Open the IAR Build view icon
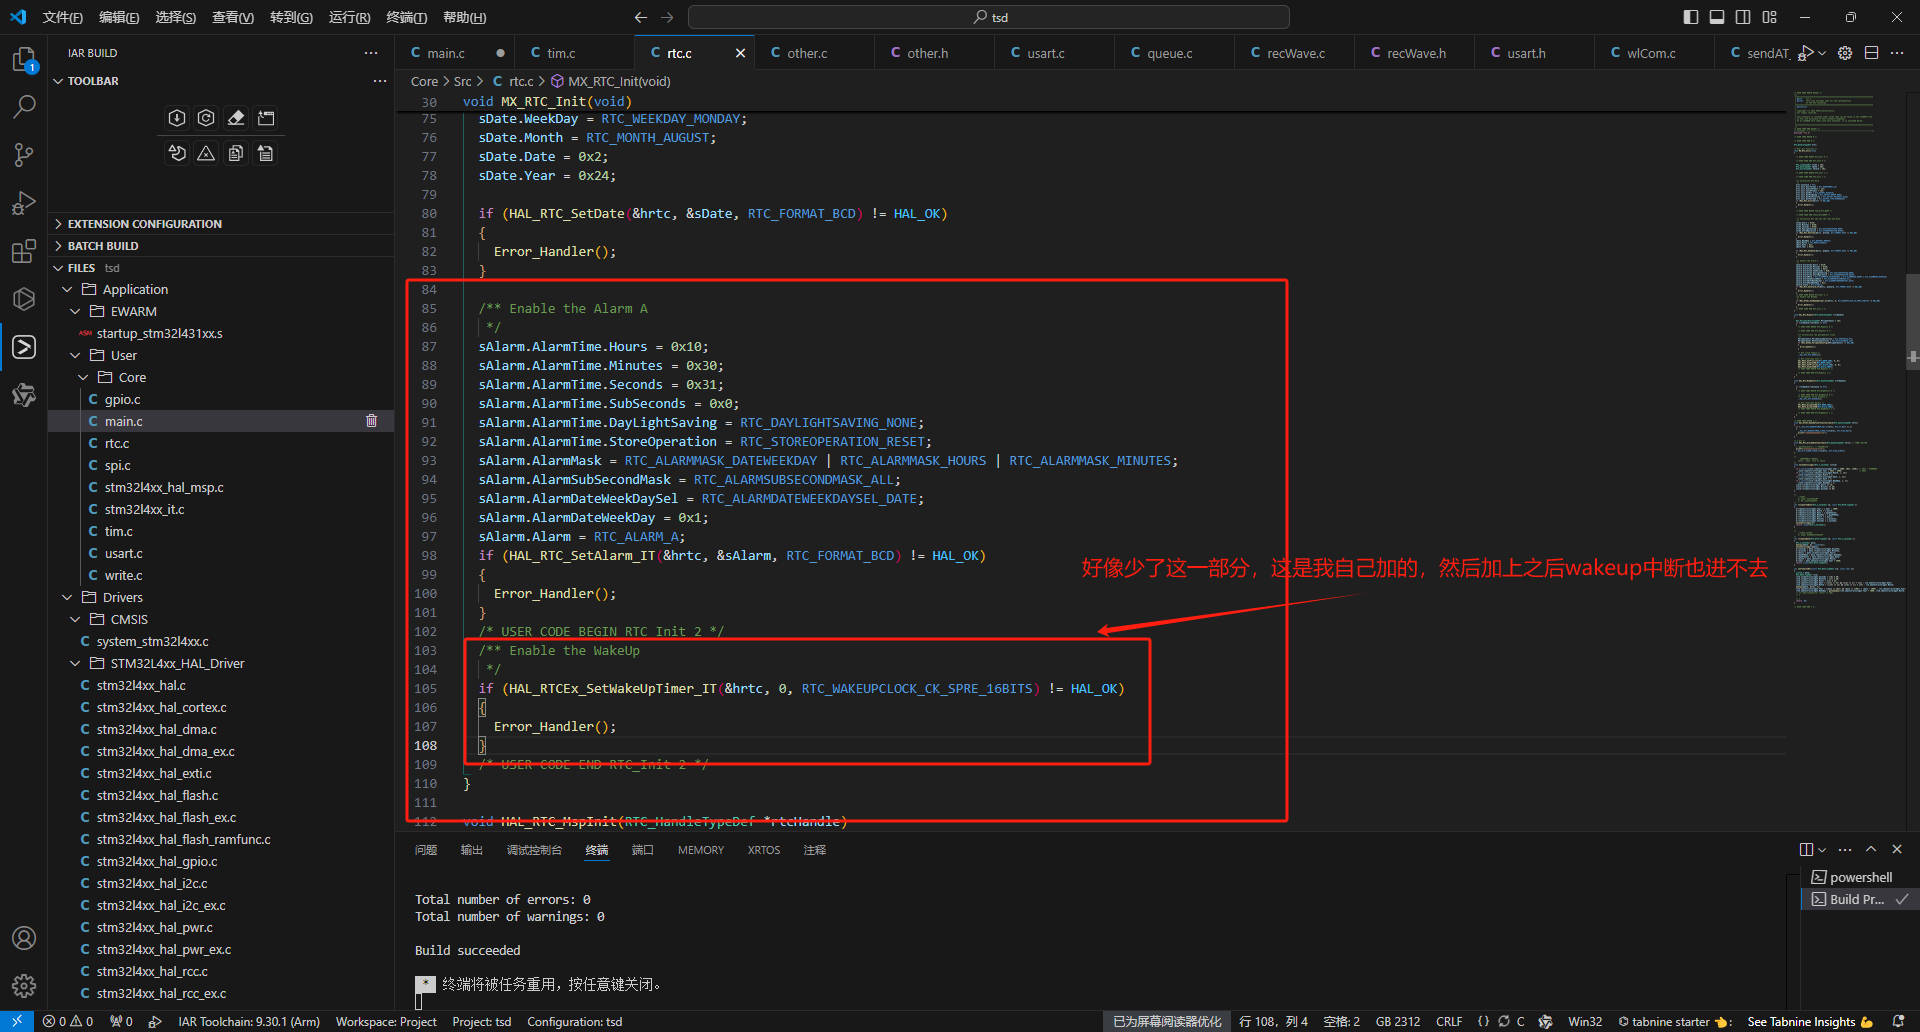This screenshot has width=1920, height=1032. 24,347
